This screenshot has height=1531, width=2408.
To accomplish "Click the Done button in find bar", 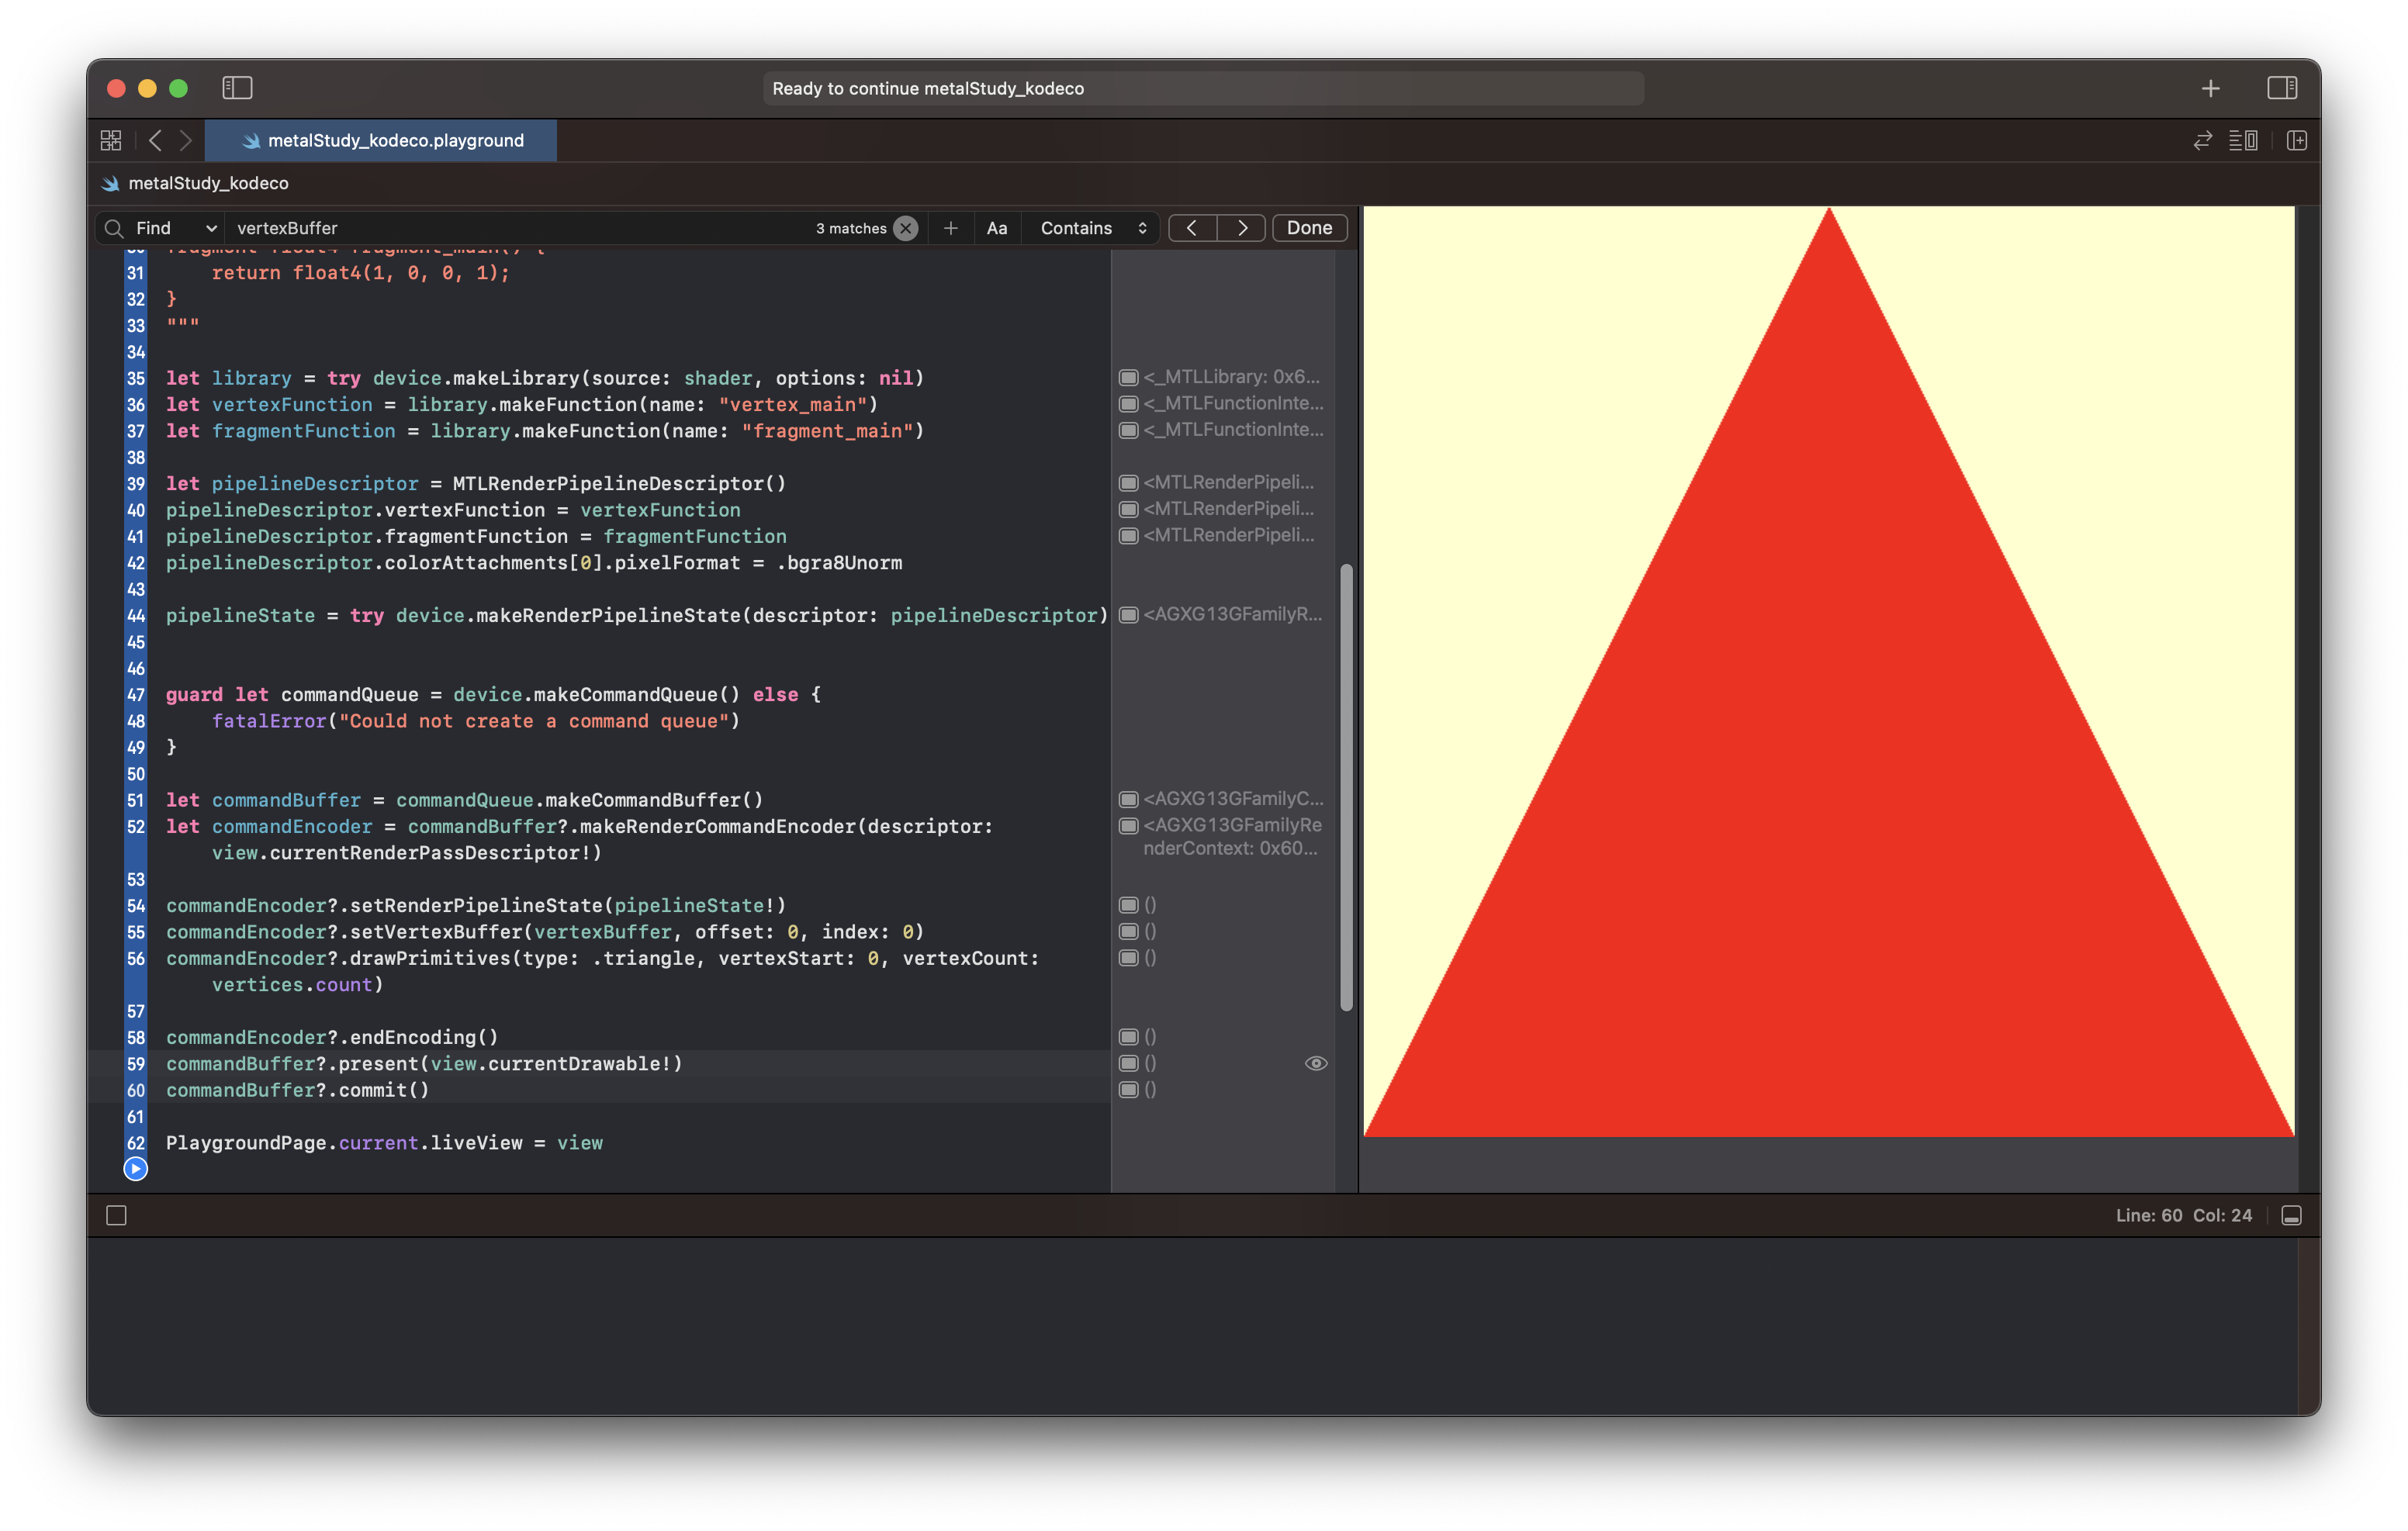I will pos(1308,228).
